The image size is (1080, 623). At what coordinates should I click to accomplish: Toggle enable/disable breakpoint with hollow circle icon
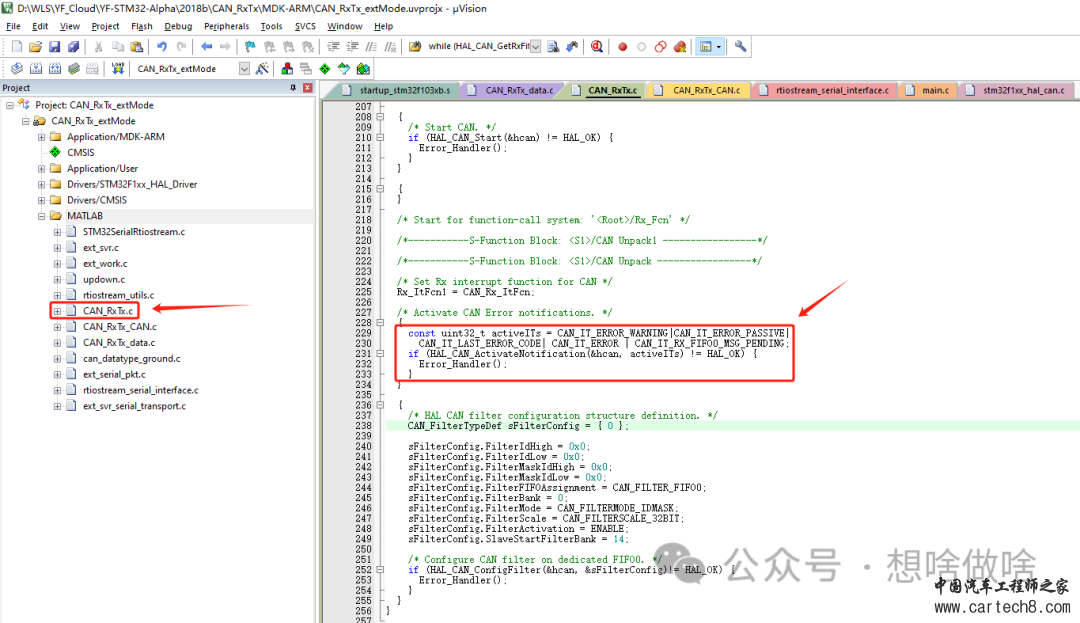pyautogui.click(x=640, y=46)
